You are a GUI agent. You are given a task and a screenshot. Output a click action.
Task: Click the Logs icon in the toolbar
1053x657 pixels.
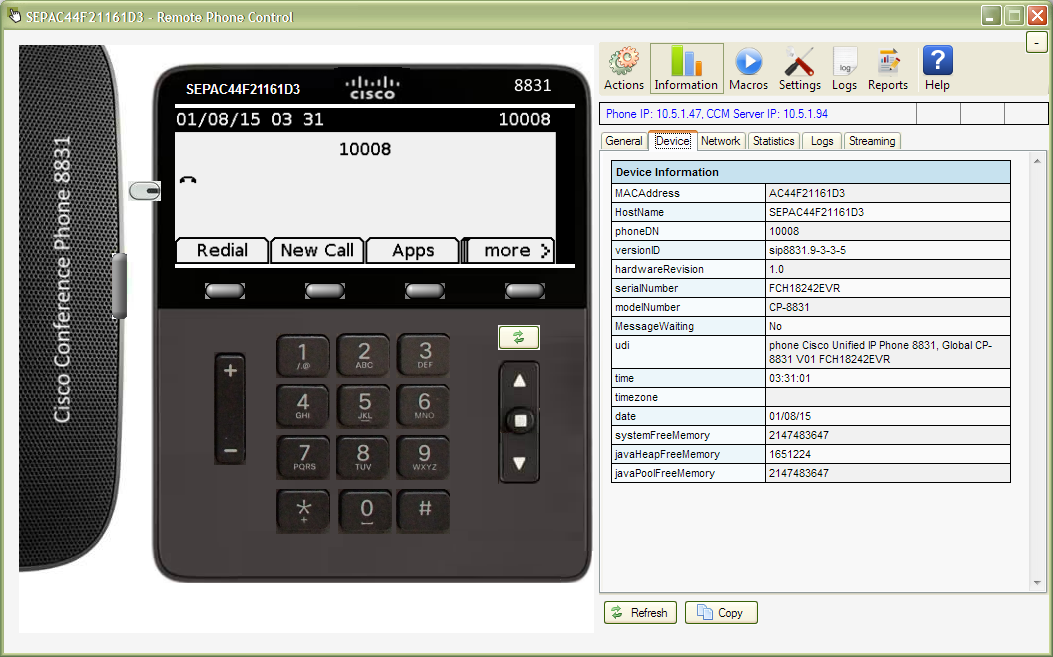(x=845, y=67)
